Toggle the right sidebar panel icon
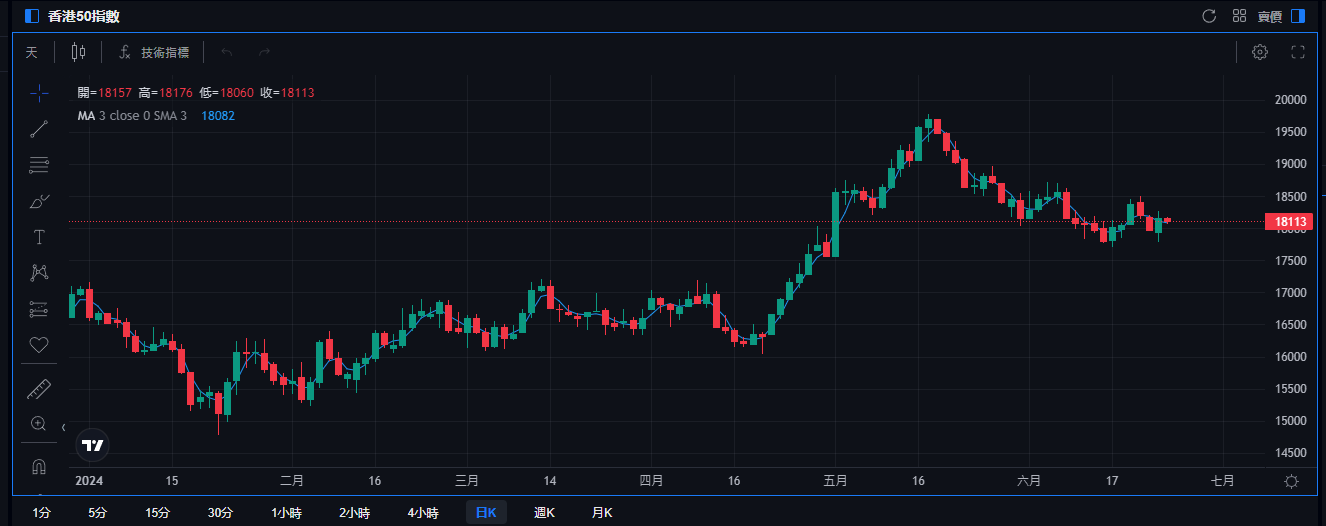Image resolution: width=1326 pixels, height=526 pixels. (1298, 16)
